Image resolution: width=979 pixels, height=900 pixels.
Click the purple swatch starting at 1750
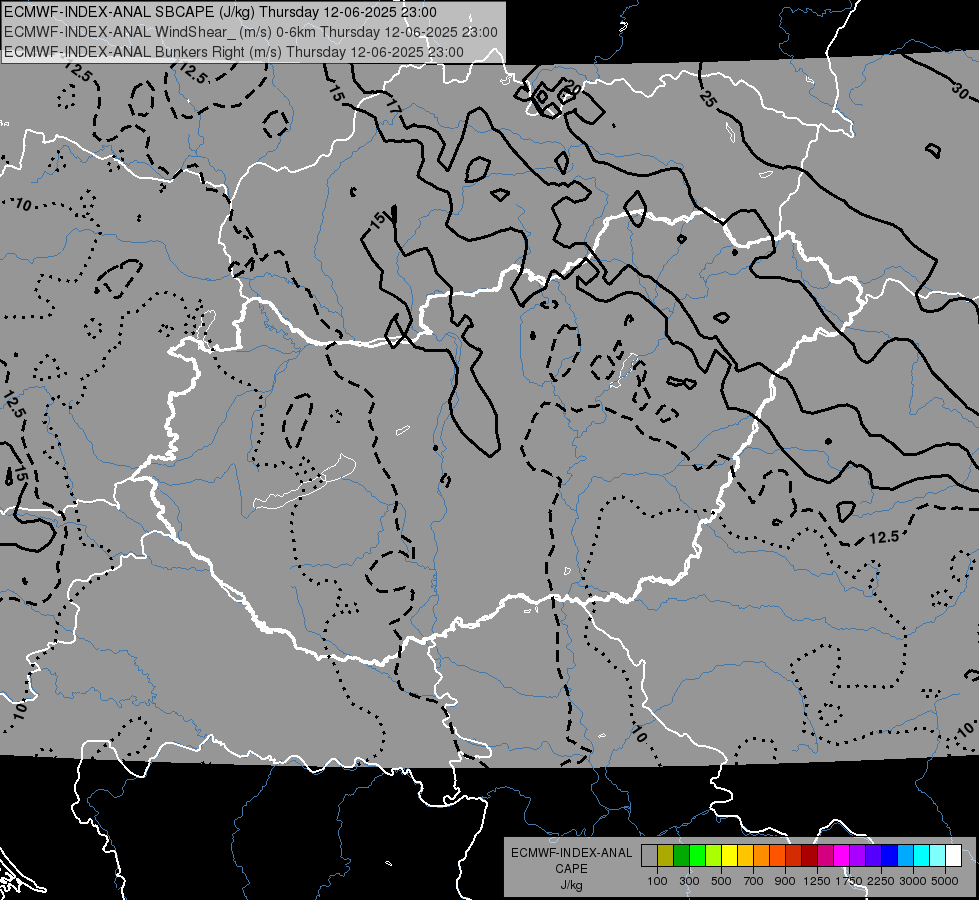coord(857,856)
